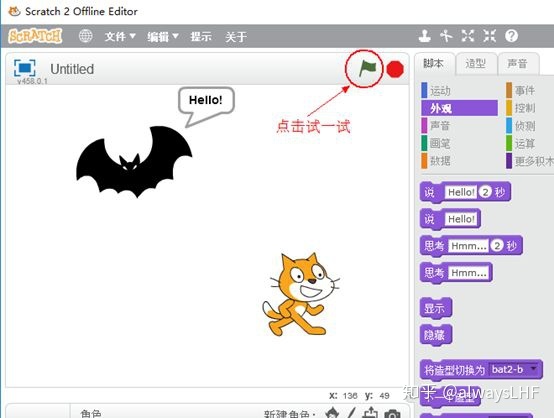
Task: Switch to the 脚本 tab
Action: pos(434,64)
